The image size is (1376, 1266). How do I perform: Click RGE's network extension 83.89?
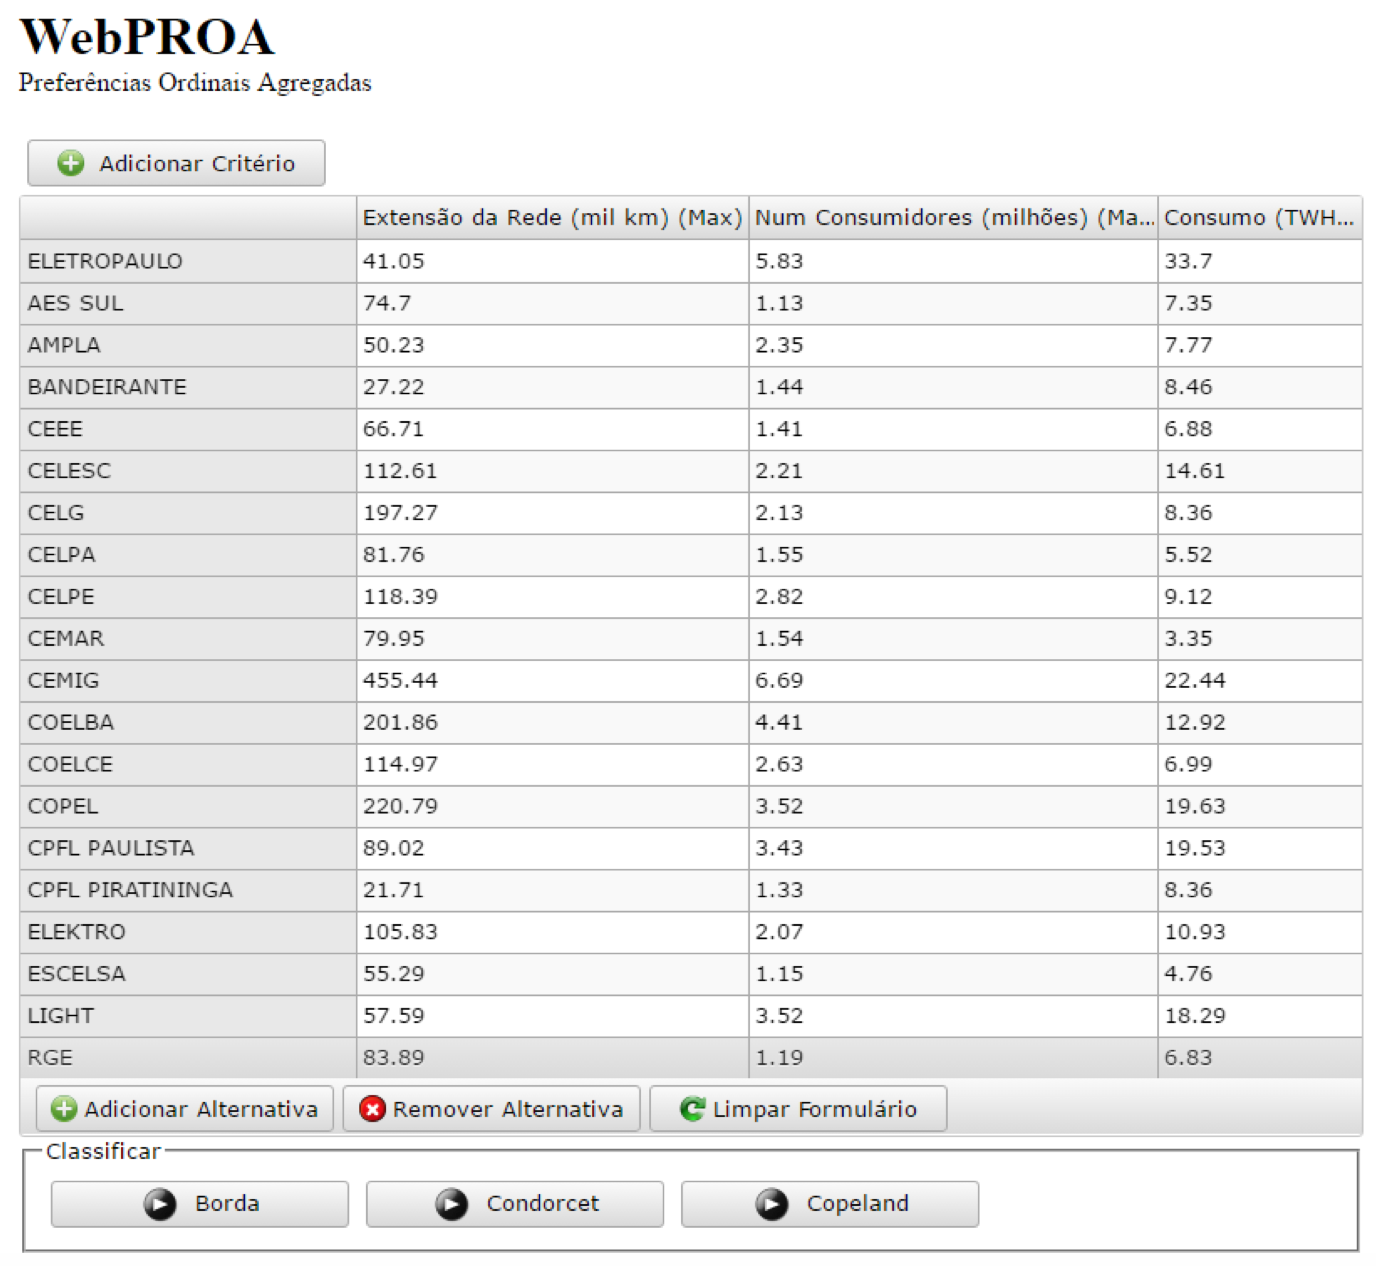[x=553, y=1059]
